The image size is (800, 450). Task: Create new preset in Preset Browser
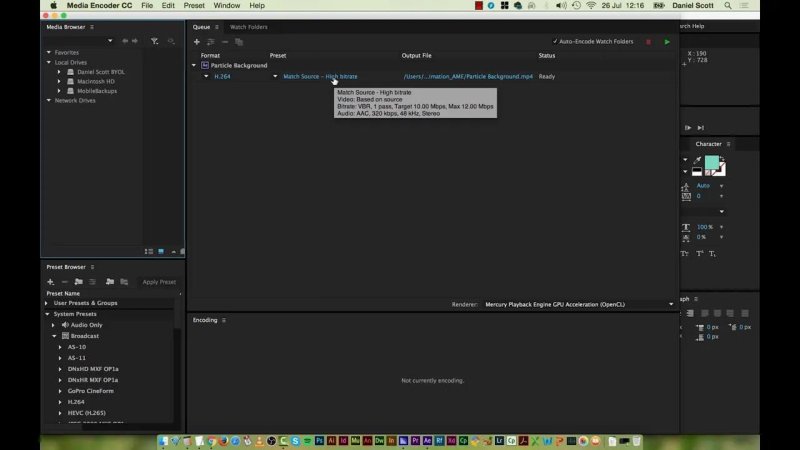coord(50,282)
